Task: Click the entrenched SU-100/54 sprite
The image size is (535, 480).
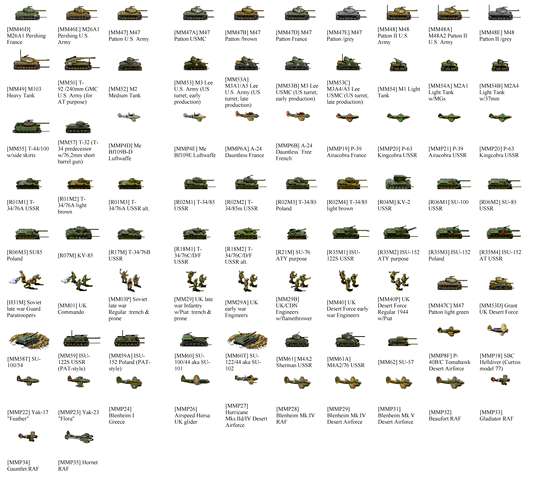Action: coord(29,340)
